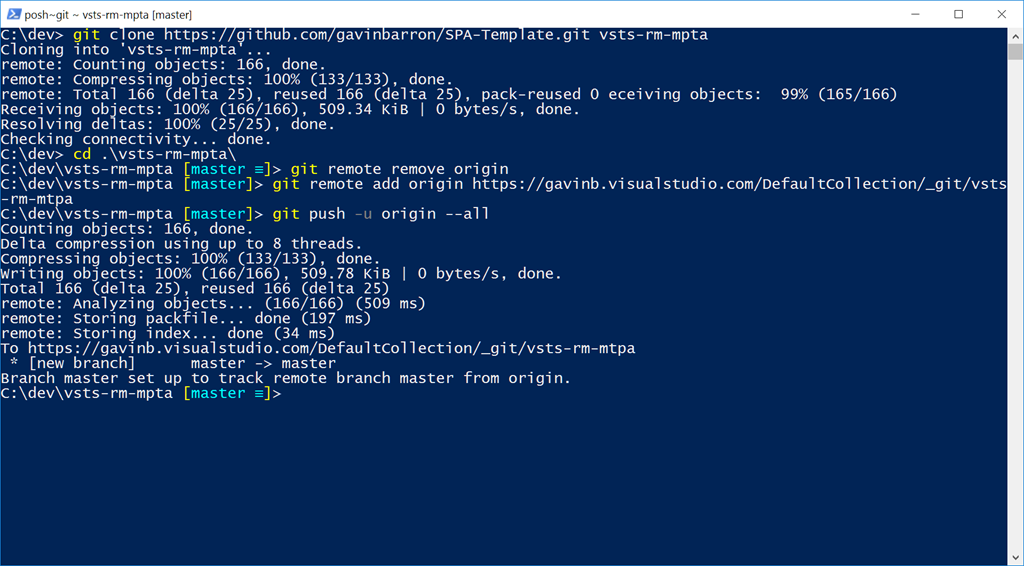Click the 'Delta compression using up to 8 threads' line
Screen dimensions: 1024x566
click(x=181, y=244)
